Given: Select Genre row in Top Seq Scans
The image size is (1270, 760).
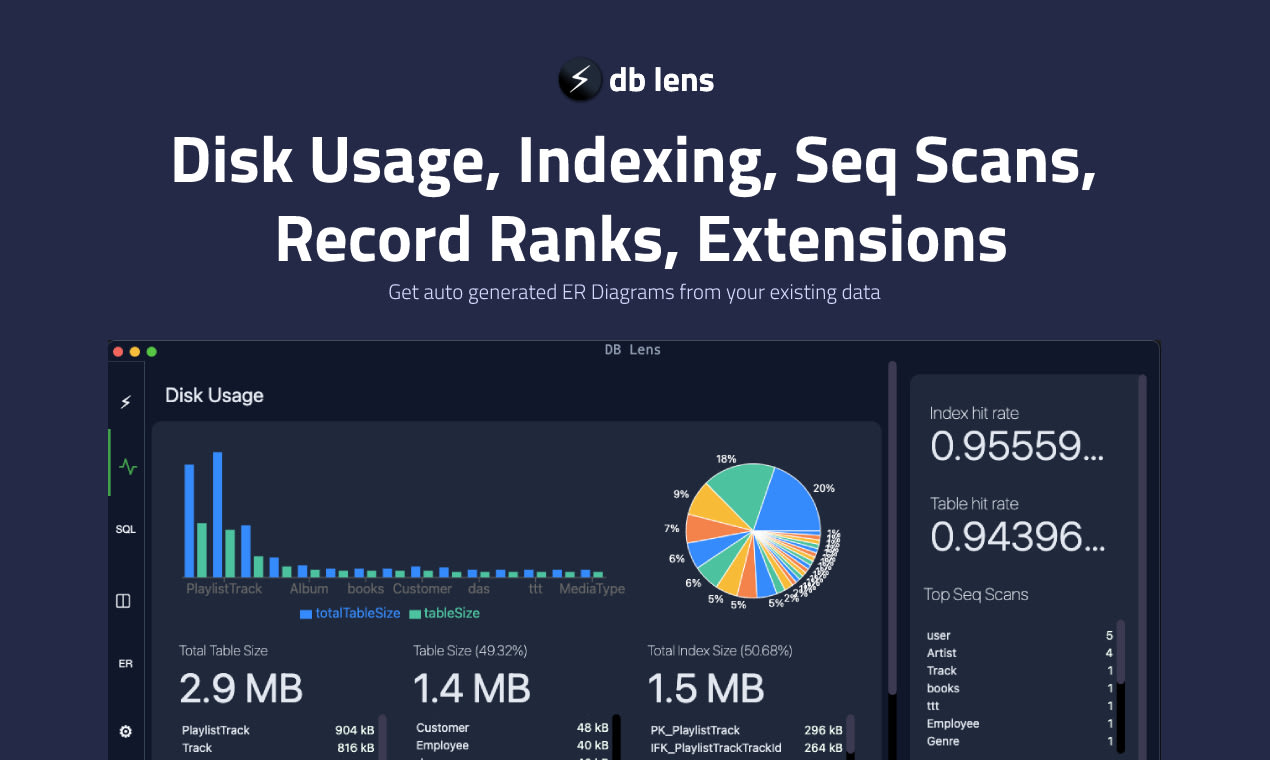Looking at the screenshot, I should [x=1020, y=742].
